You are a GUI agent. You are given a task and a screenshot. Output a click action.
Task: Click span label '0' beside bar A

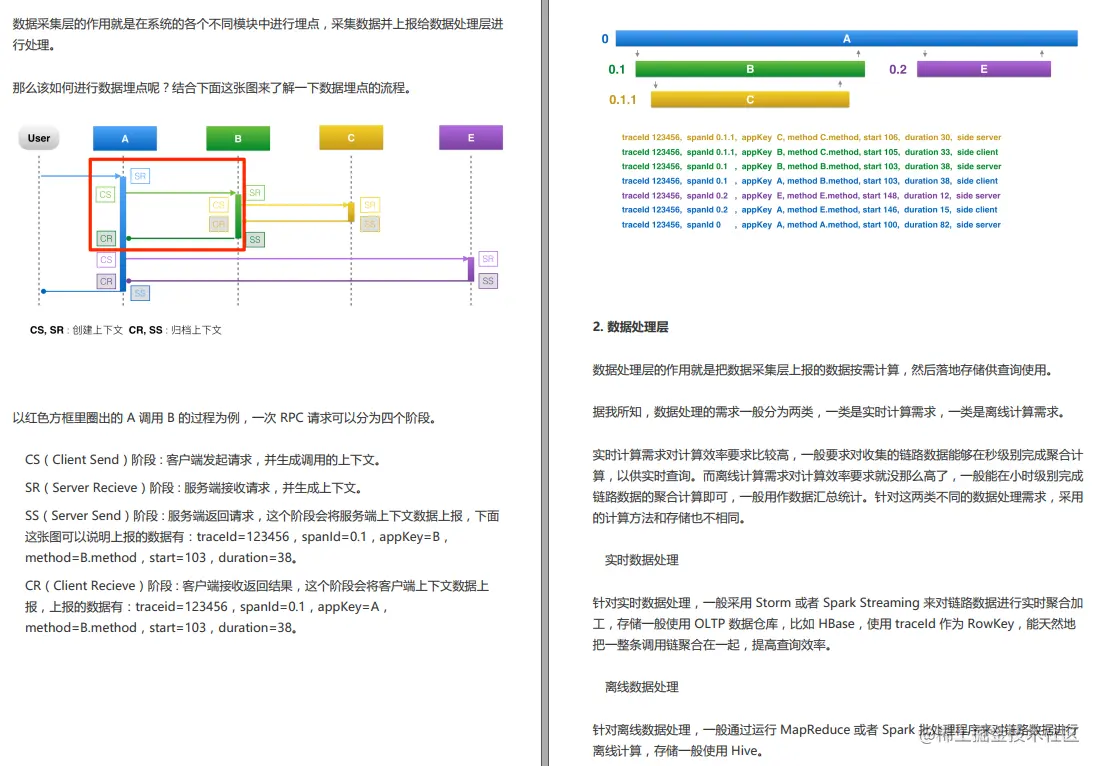click(x=605, y=39)
